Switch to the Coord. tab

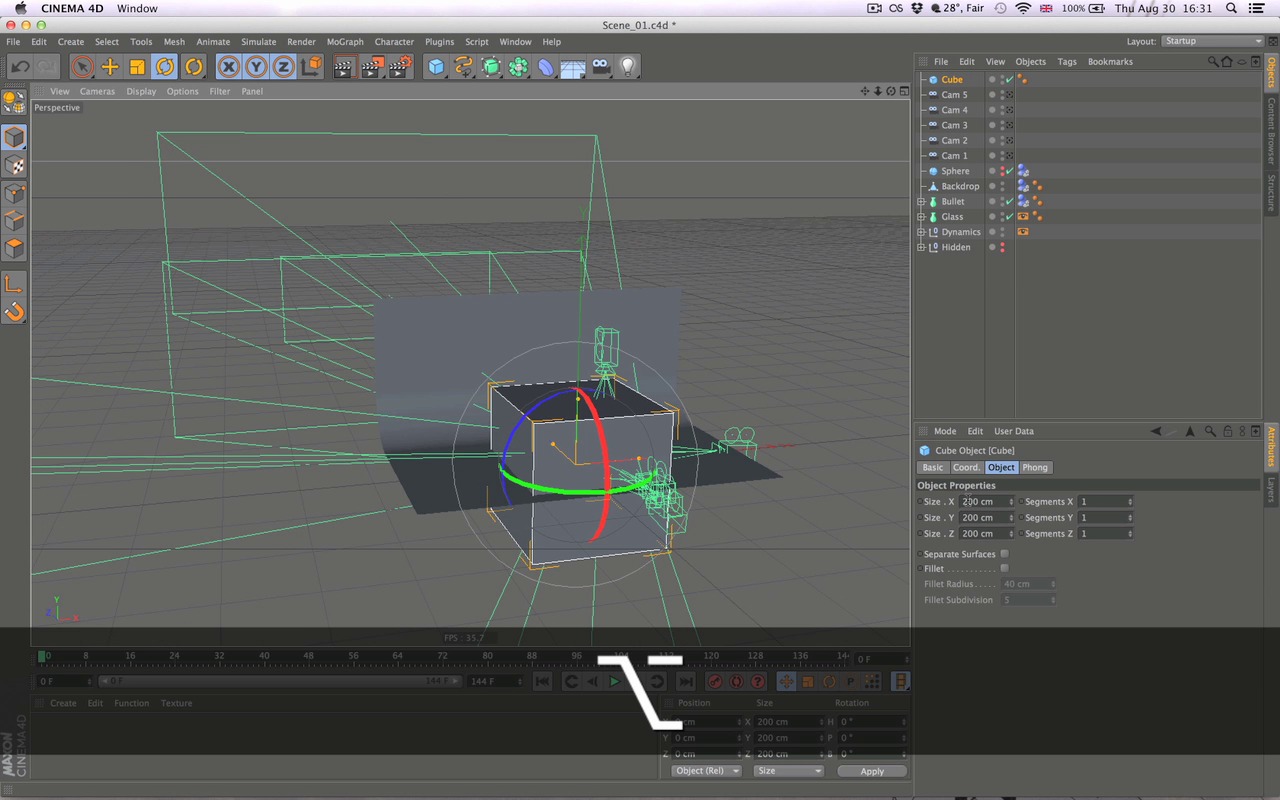[x=966, y=467]
